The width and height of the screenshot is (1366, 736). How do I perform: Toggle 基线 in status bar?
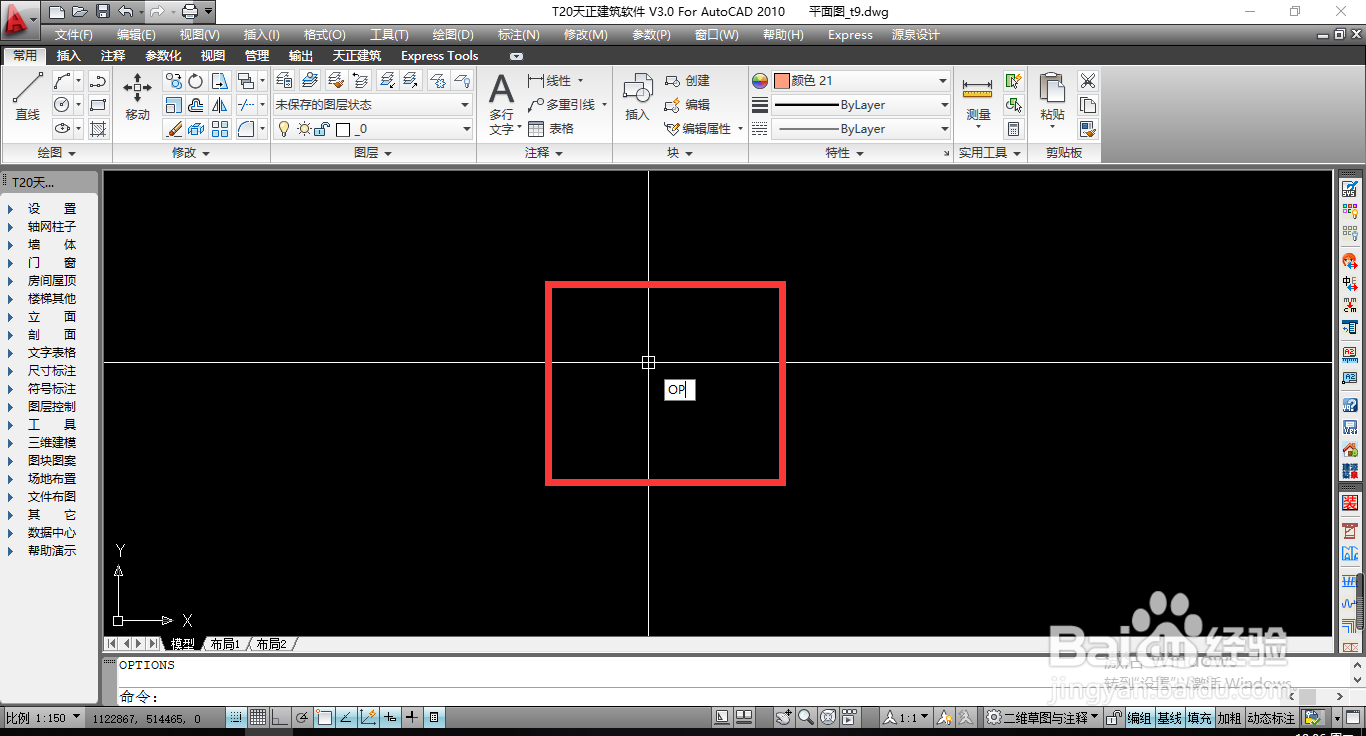pyautogui.click(x=1169, y=718)
